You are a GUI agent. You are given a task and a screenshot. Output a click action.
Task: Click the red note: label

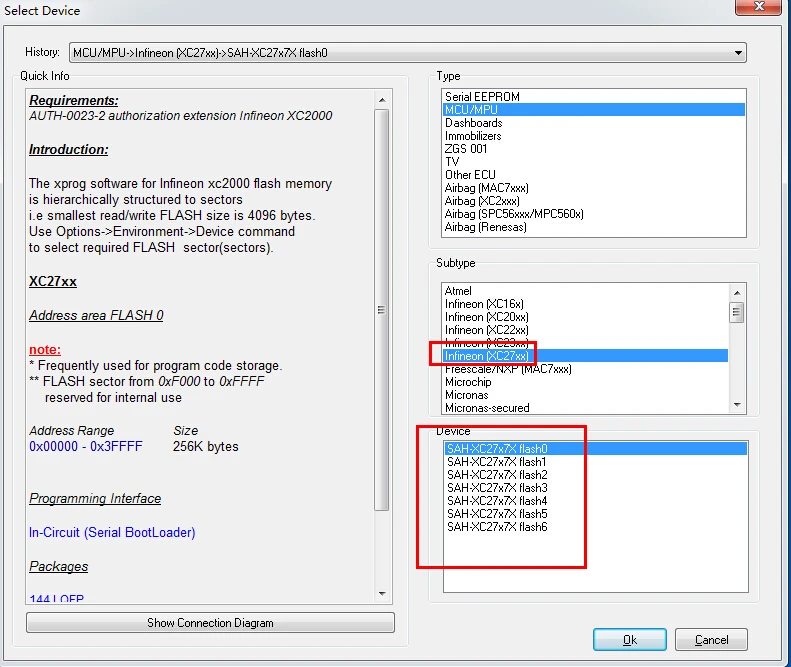[45, 349]
